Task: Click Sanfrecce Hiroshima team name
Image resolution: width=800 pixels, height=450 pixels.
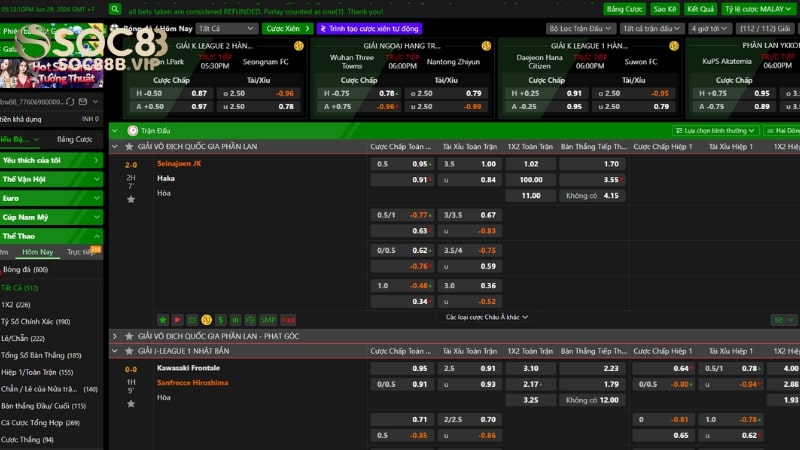Action: [x=192, y=383]
